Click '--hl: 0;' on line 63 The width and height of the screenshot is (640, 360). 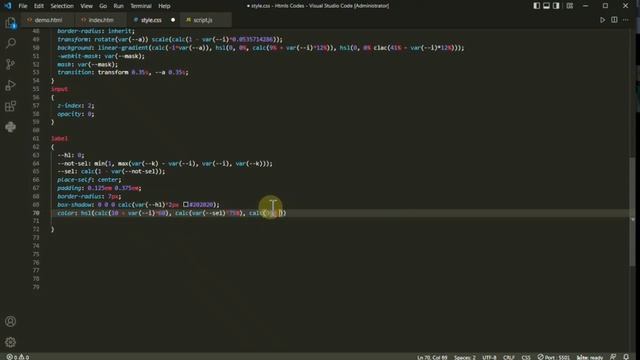[x=71, y=155]
